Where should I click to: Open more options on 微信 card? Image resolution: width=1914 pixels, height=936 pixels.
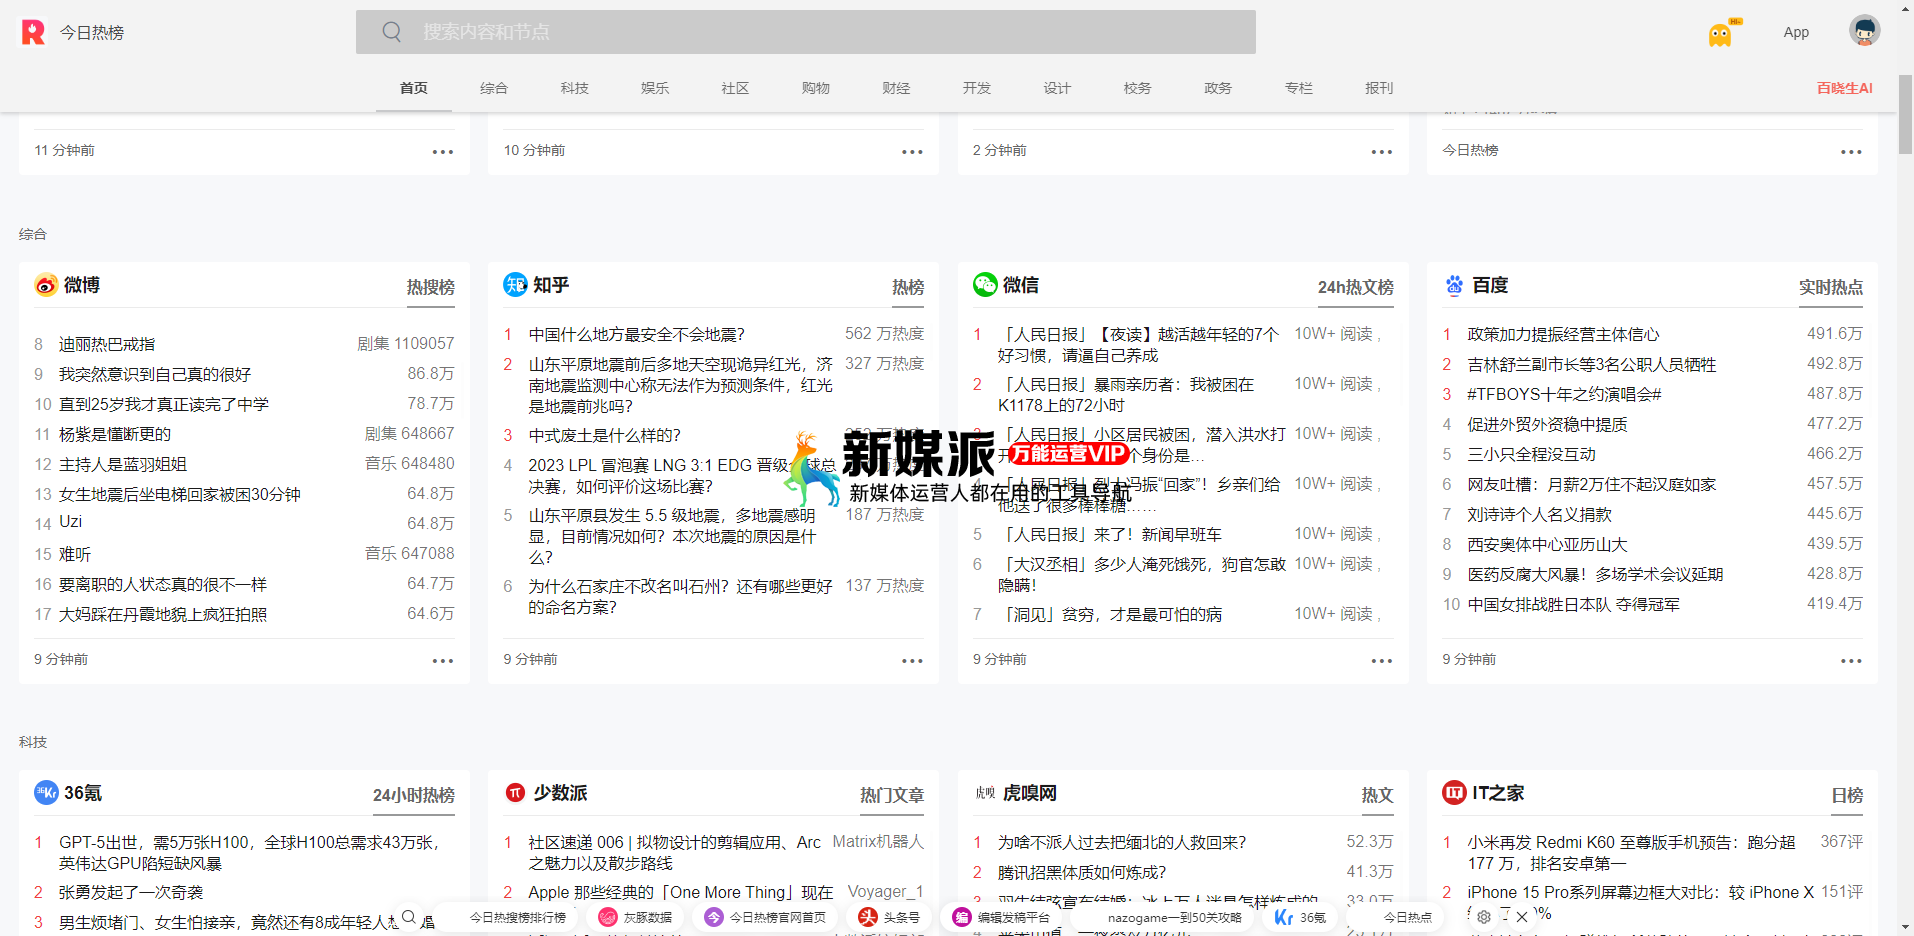click(1382, 661)
